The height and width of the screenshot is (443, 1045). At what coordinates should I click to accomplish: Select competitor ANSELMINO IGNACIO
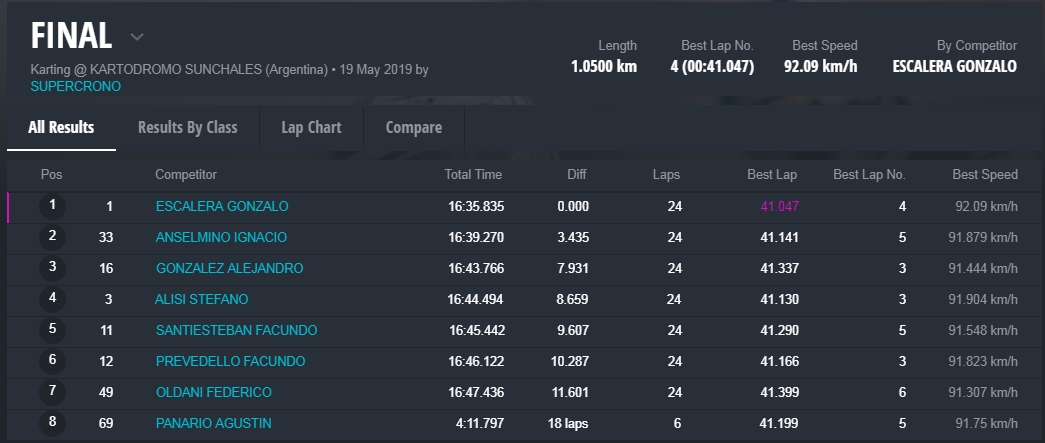click(x=221, y=237)
